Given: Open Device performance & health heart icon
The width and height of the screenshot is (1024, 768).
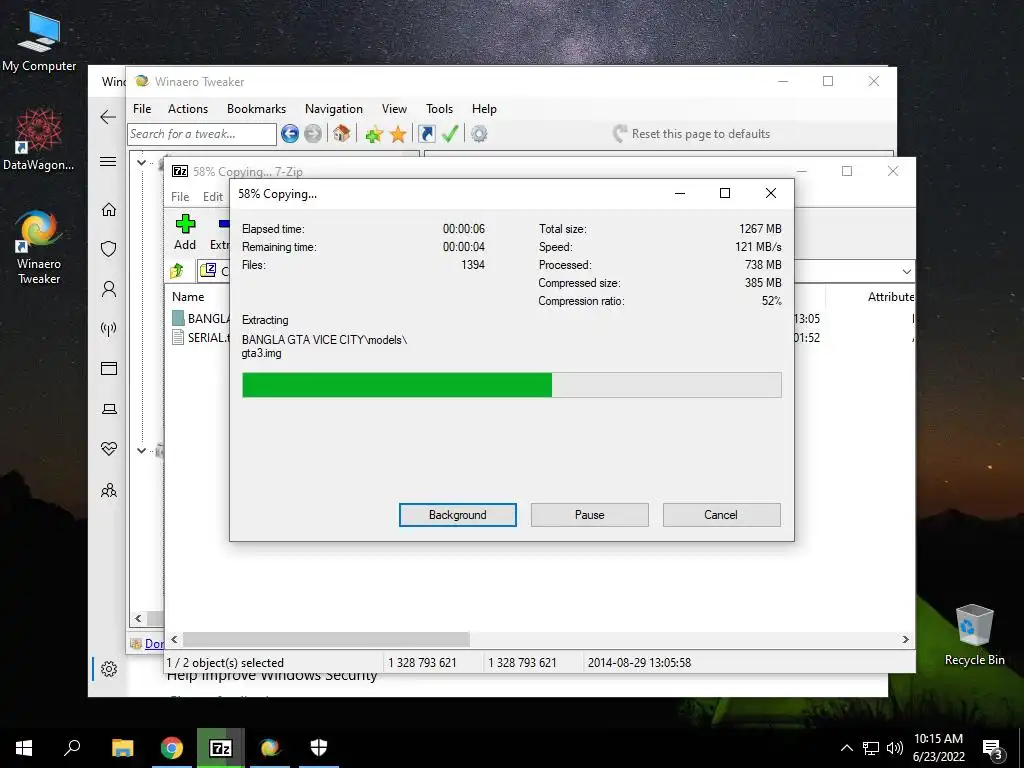Looking at the screenshot, I should point(109,449).
